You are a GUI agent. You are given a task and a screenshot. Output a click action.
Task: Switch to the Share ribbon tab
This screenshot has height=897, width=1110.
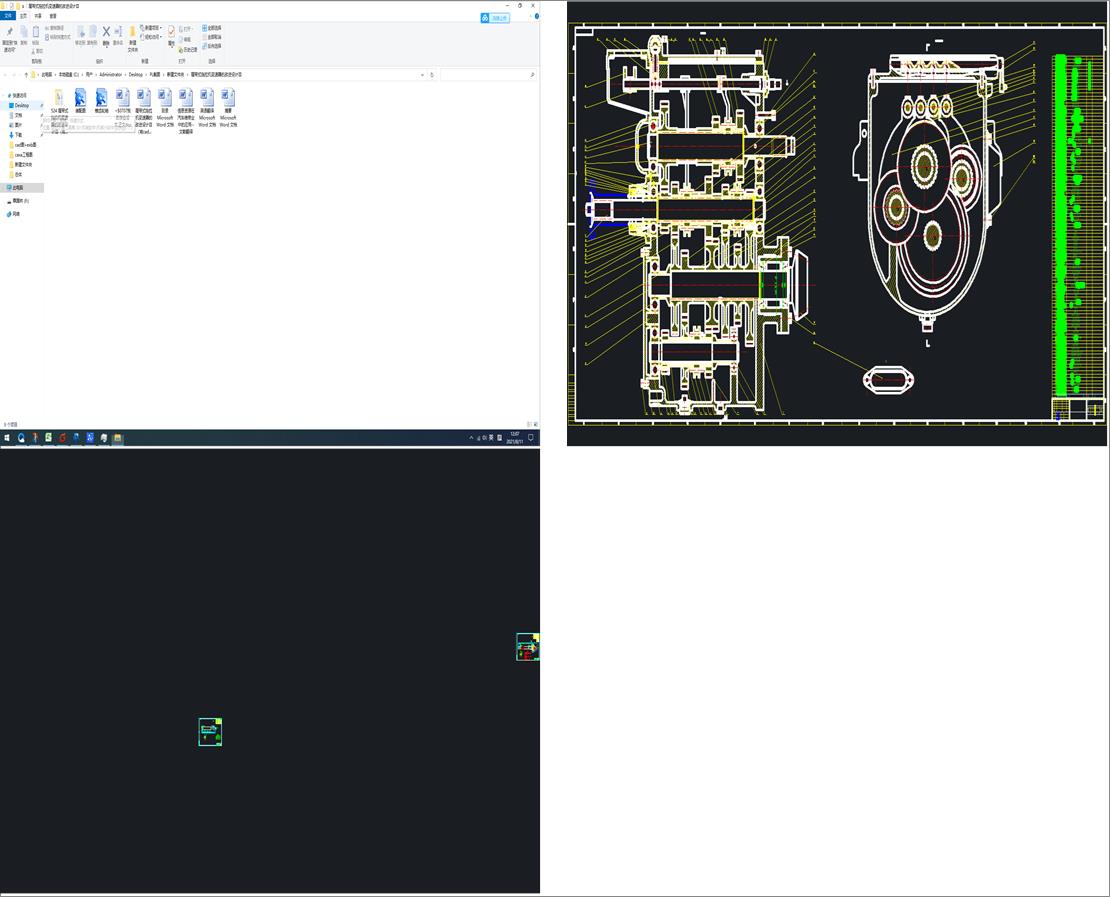click(x=38, y=16)
